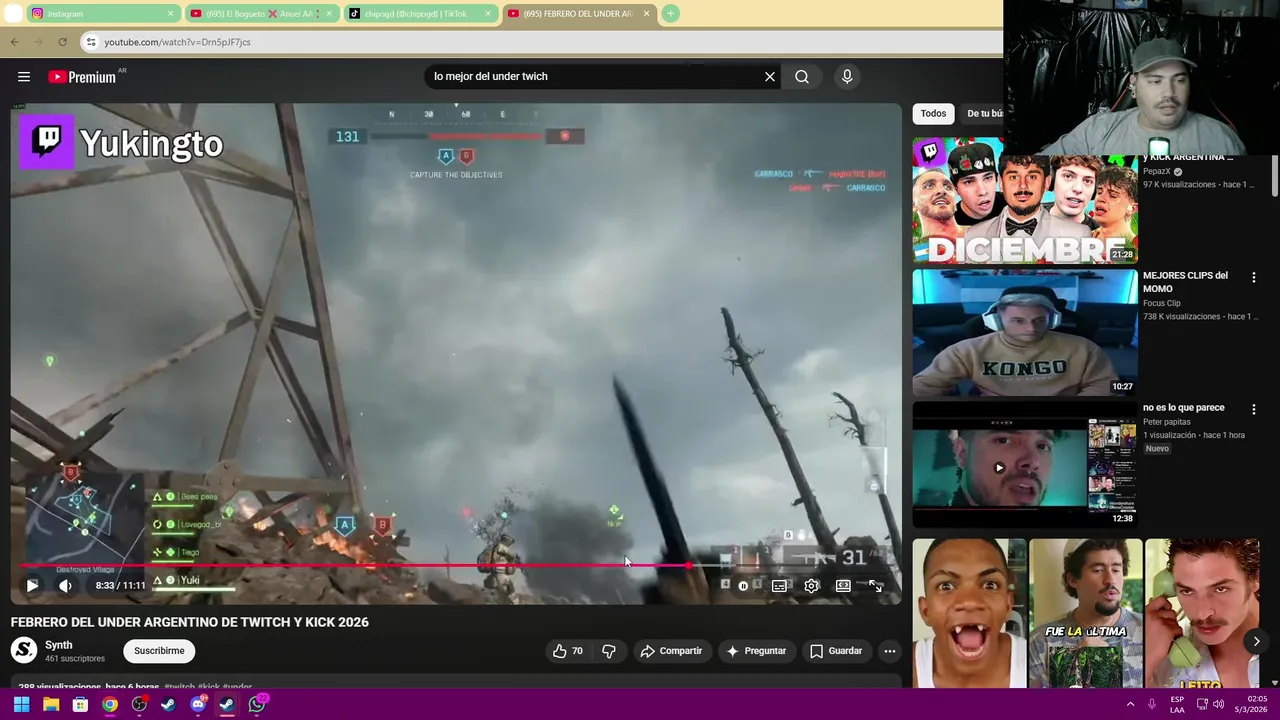Open 'no es lo que parece' thumbnail
The height and width of the screenshot is (720, 1280).
point(1024,464)
